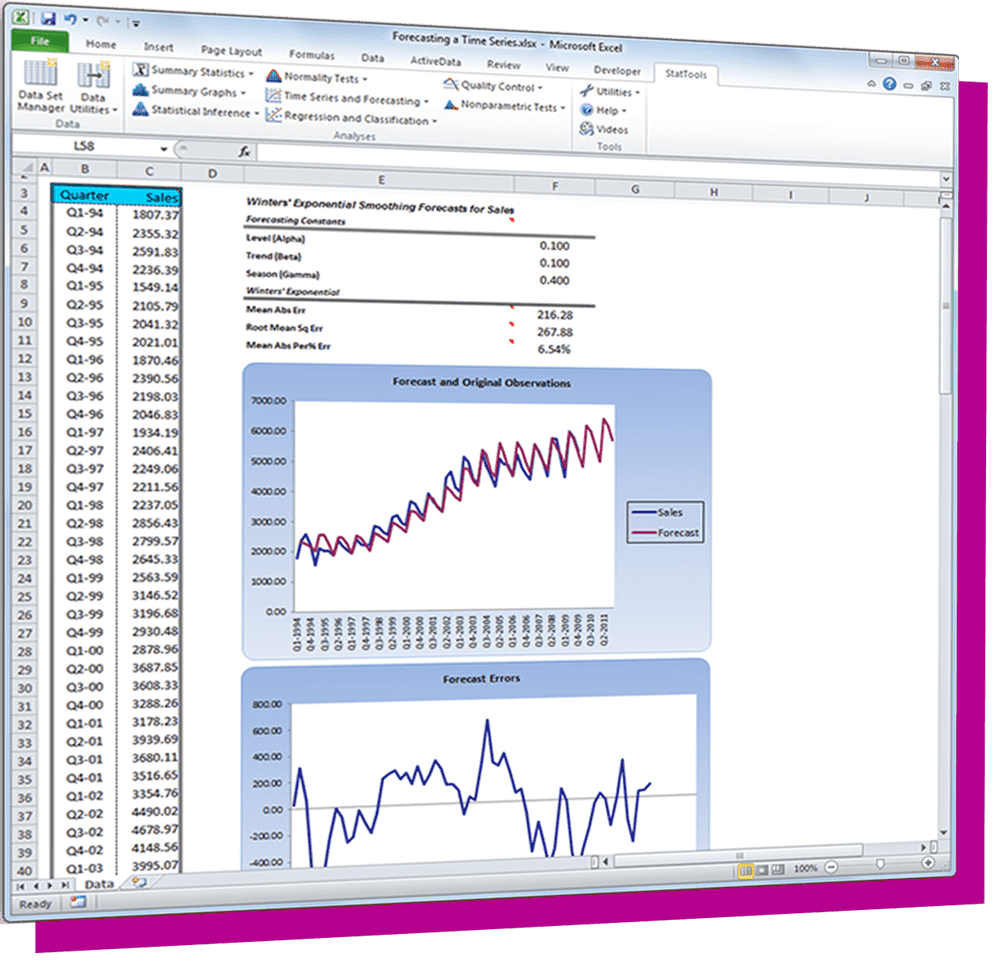Switch to the StatTools ribbon tab
This screenshot has width=1000, height=967.
686,74
